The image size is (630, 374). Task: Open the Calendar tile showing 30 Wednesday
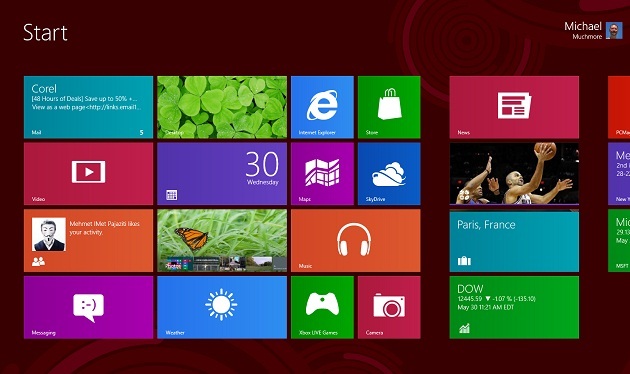(222, 174)
